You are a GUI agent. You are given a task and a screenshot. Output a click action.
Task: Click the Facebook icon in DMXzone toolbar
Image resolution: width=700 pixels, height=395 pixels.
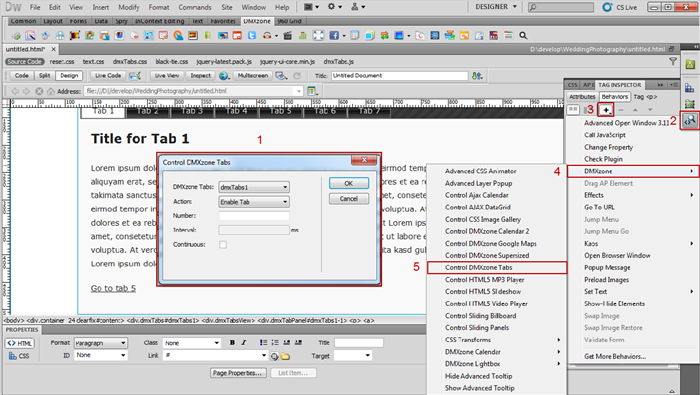pyautogui.click(x=333, y=35)
